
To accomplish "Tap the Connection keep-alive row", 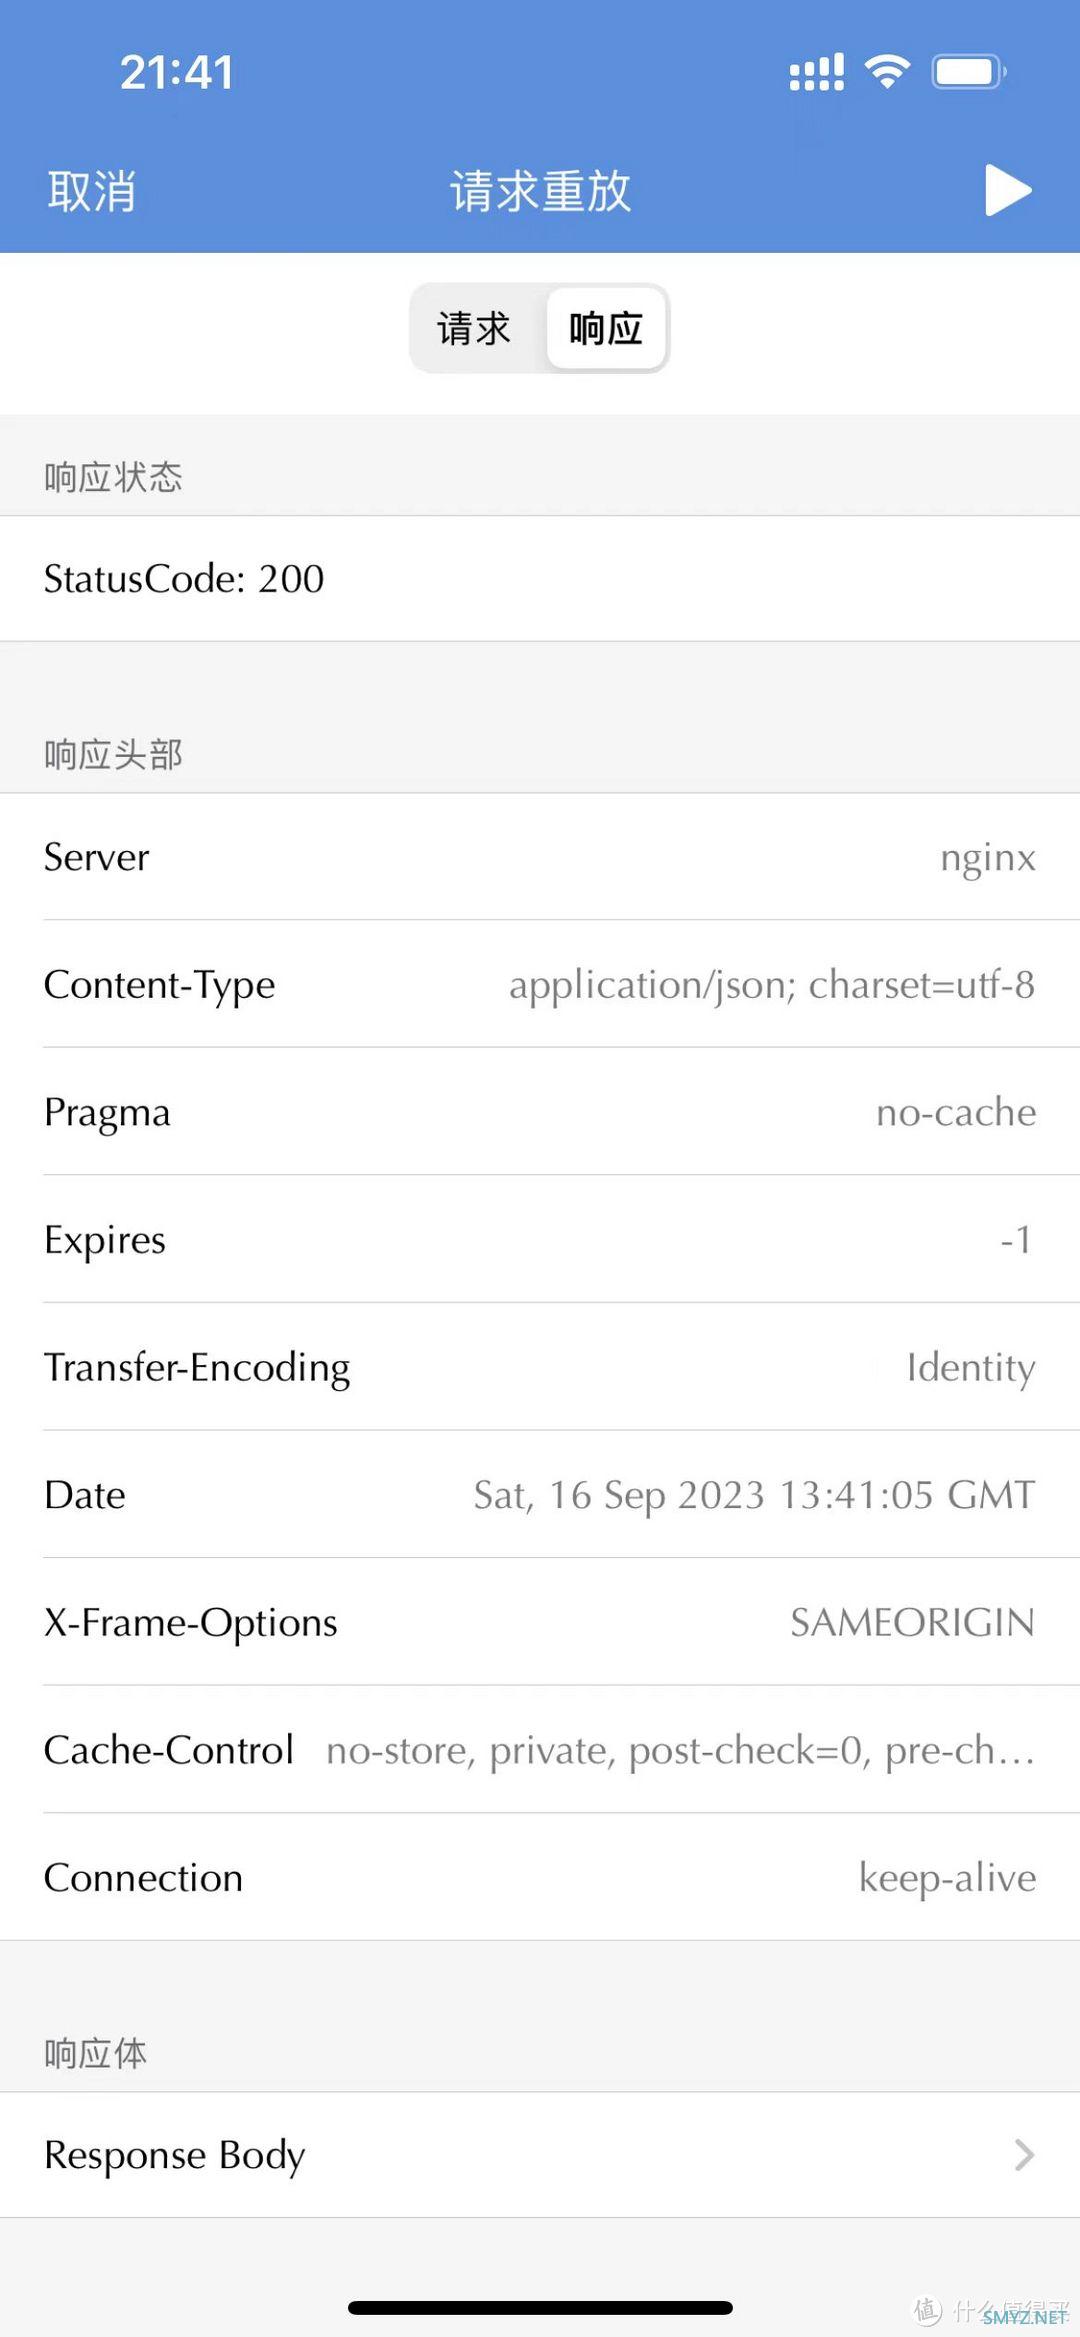I will click(x=540, y=1877).
